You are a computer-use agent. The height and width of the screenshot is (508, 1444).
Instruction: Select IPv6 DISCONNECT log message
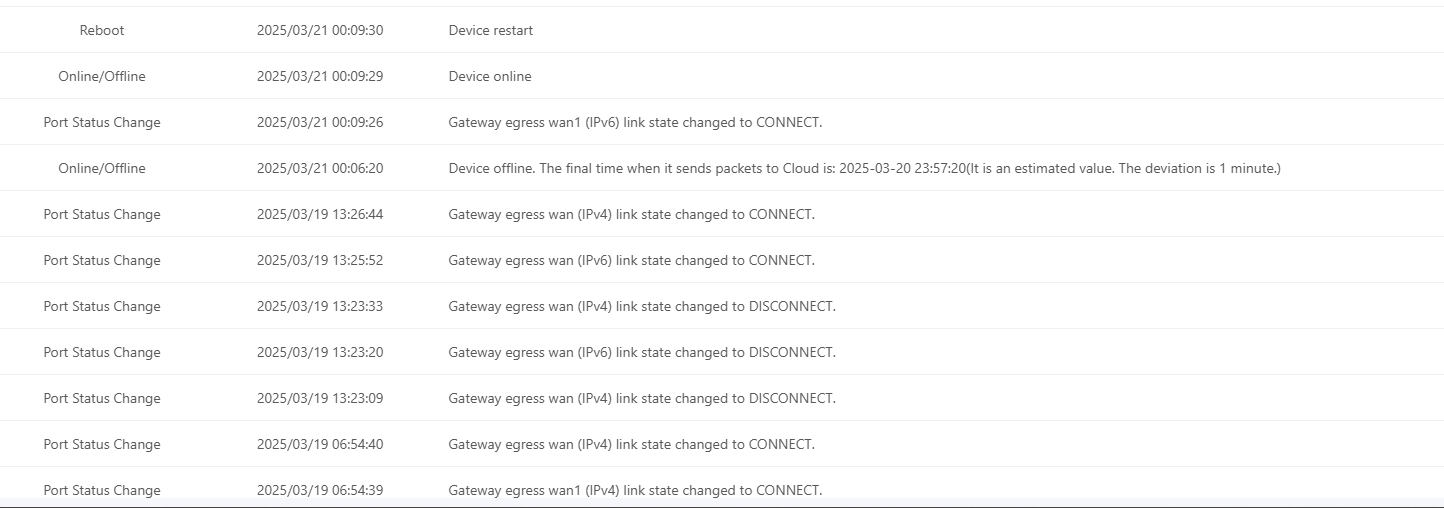[642, 352]
